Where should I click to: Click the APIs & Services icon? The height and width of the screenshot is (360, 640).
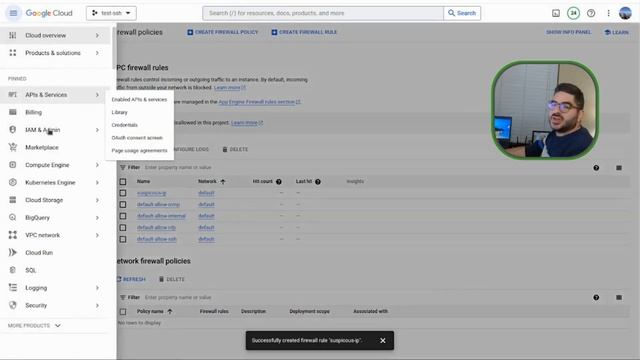[13, 95]
